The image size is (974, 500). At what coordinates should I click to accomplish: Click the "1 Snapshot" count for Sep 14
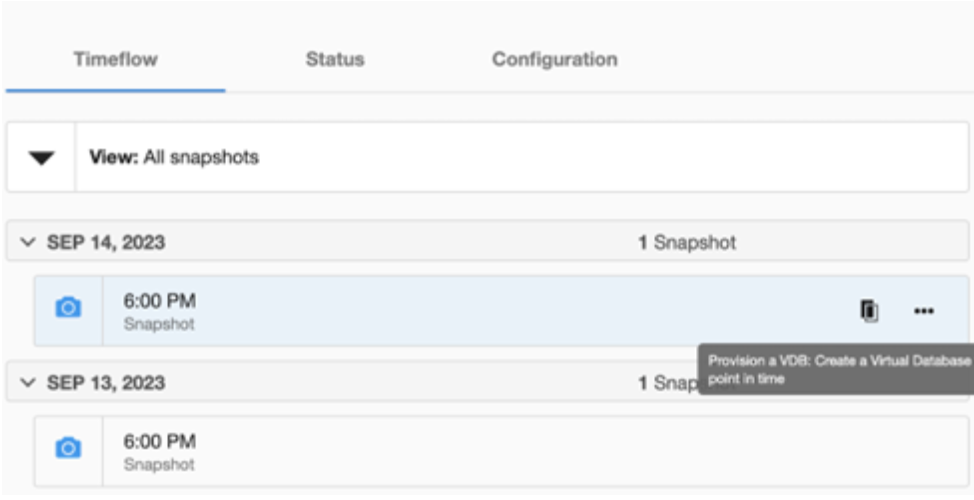[x=687, y=243]
